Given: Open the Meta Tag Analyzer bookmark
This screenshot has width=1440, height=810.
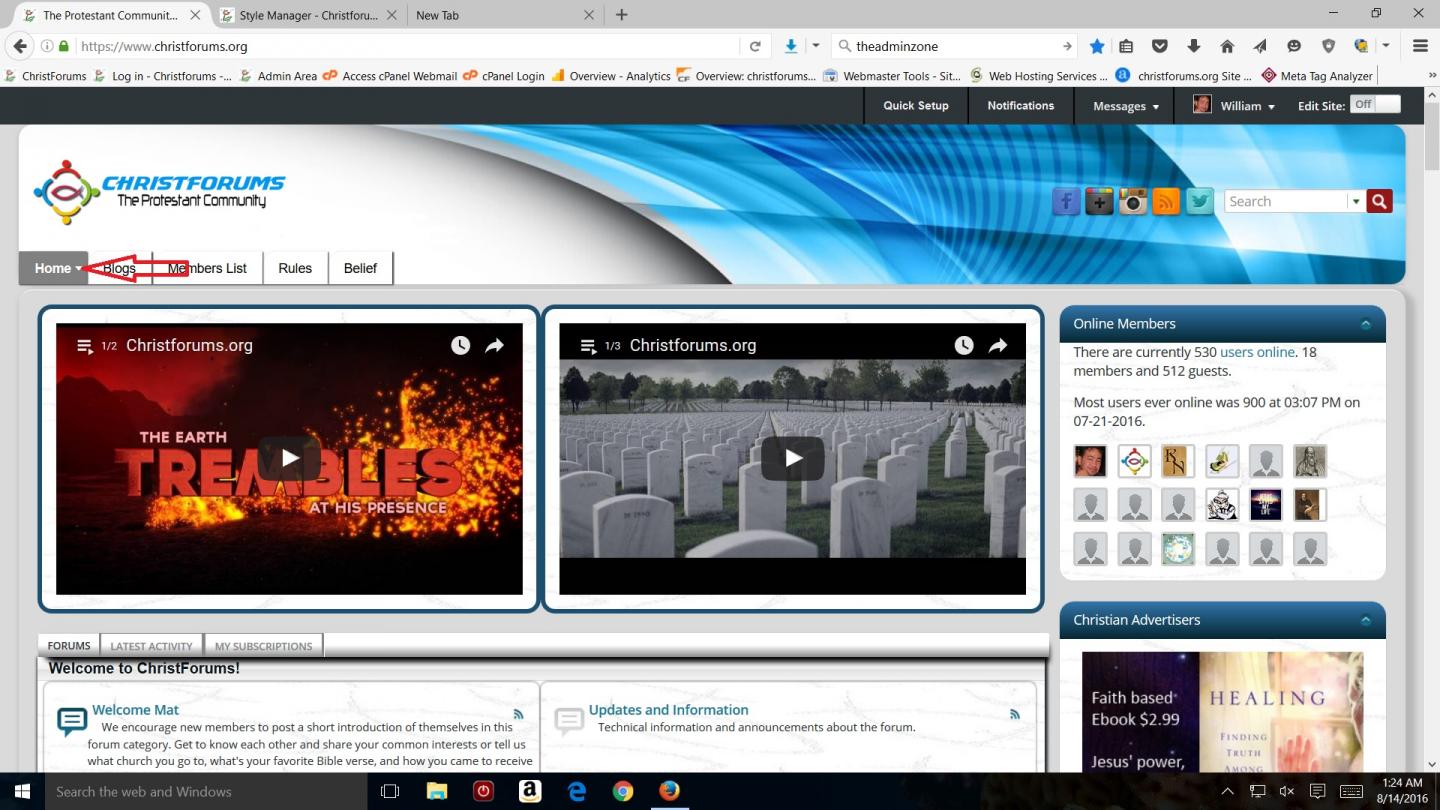Looking at the screenshot, I should 1317,76.
